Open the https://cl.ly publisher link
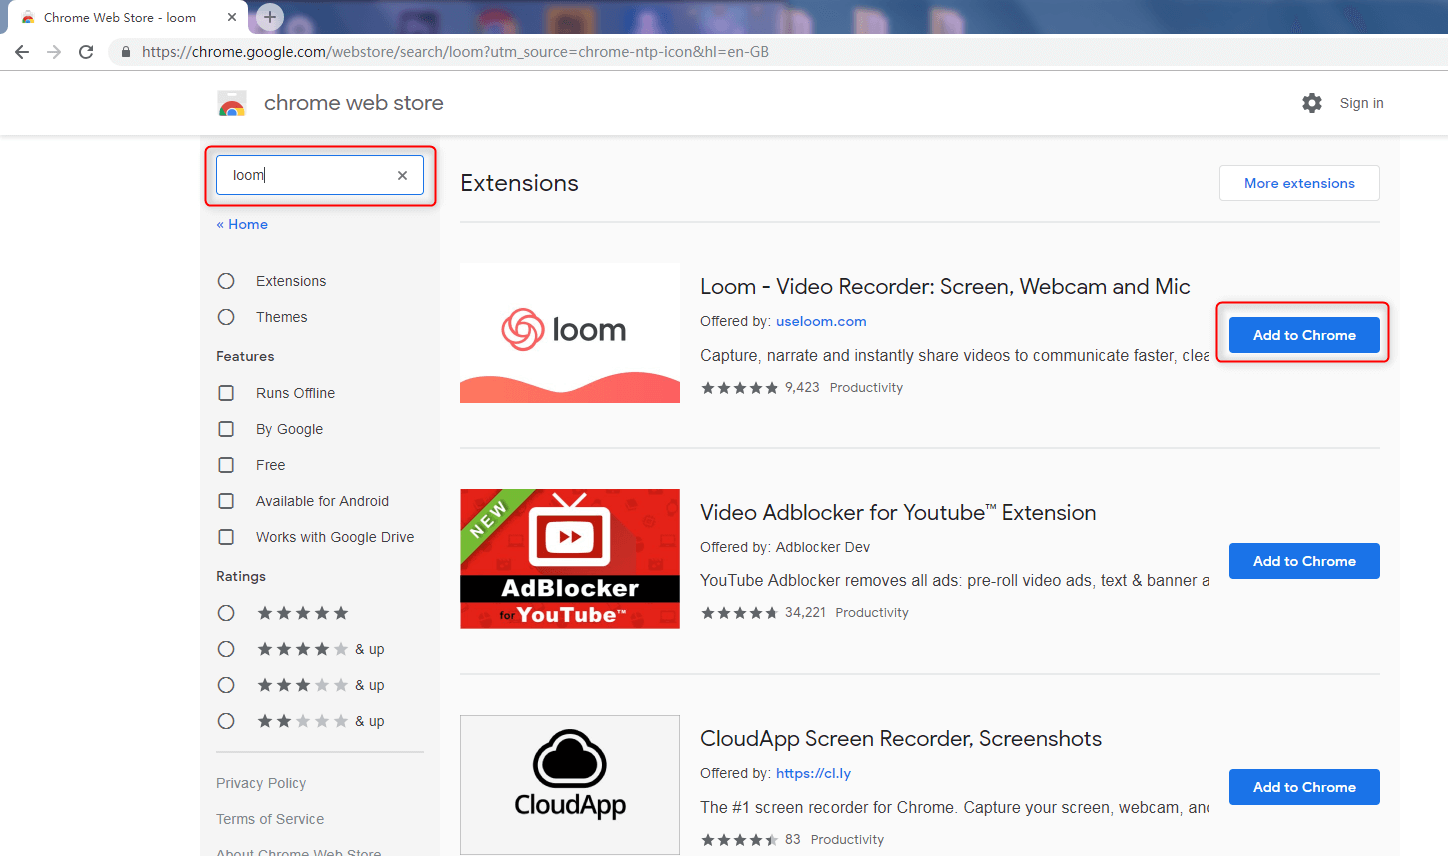The image size is (1448, 856). [x=813, y=773]
